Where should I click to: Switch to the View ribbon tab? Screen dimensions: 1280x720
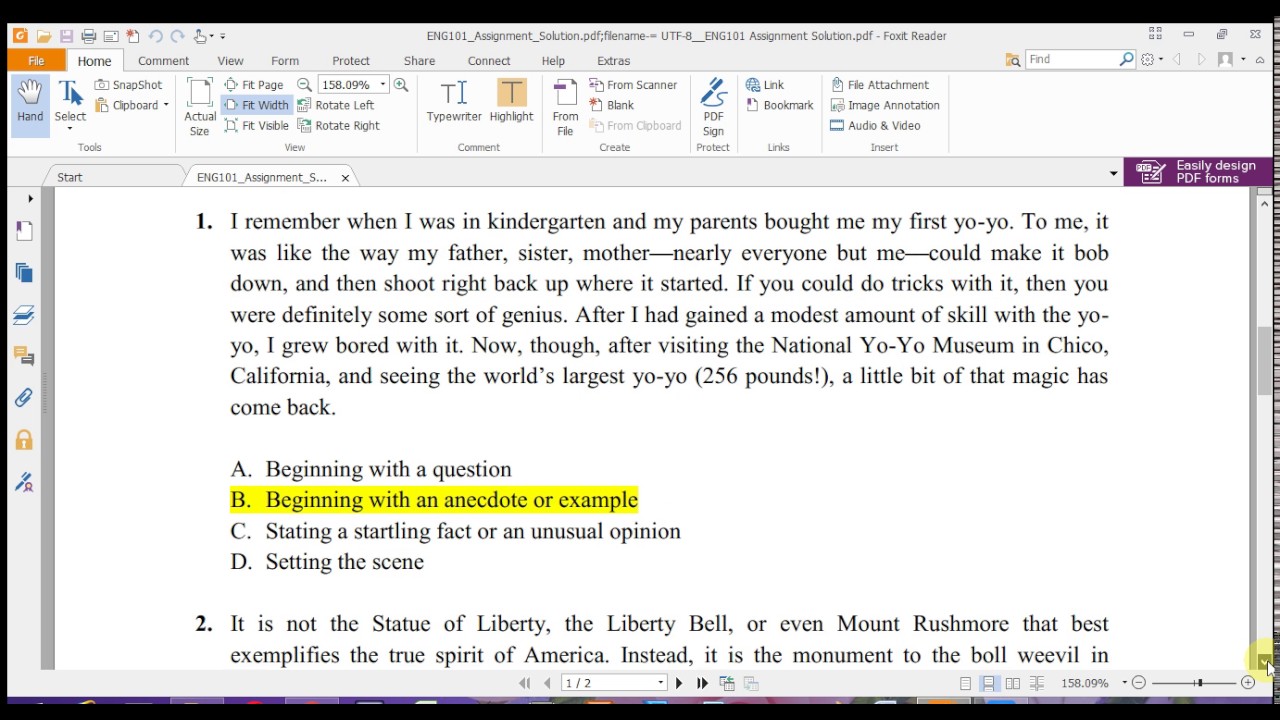pos(230,61)
